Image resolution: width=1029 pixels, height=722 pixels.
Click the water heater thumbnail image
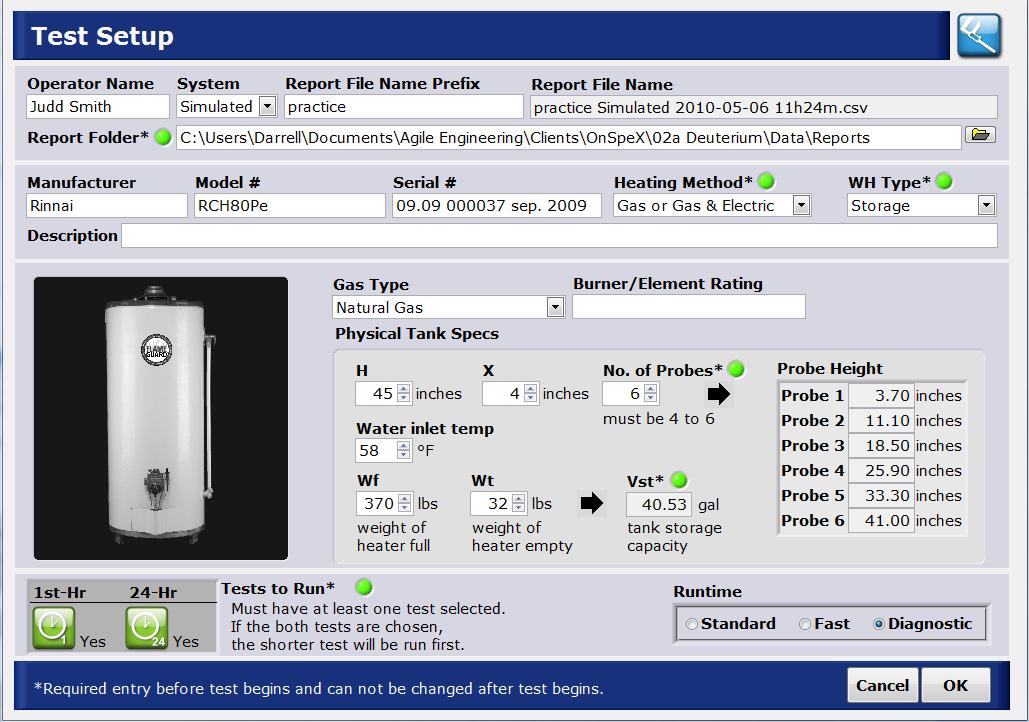[x=161, y=418]
